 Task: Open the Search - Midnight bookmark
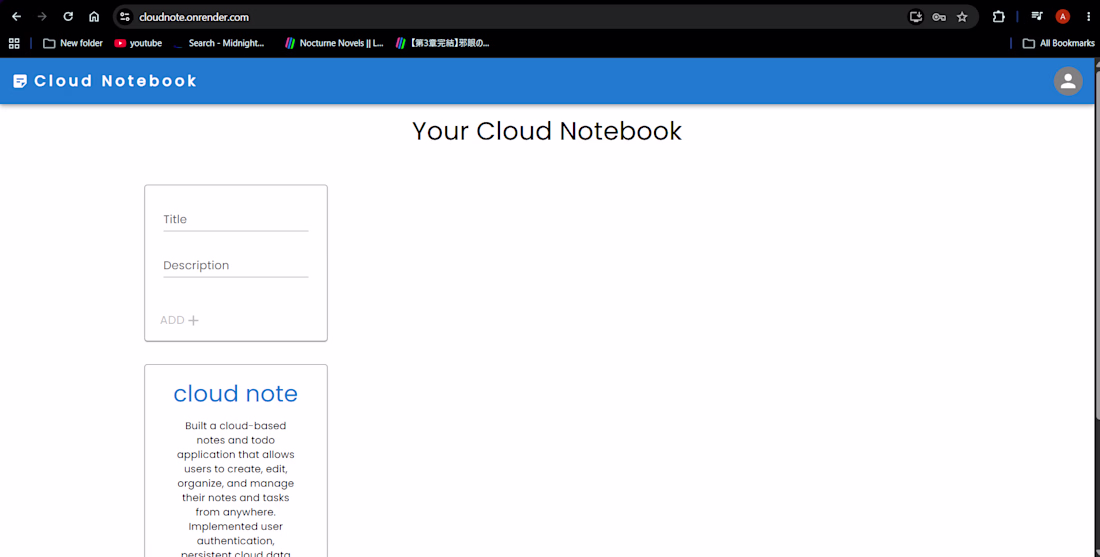[x=218, y=43]
